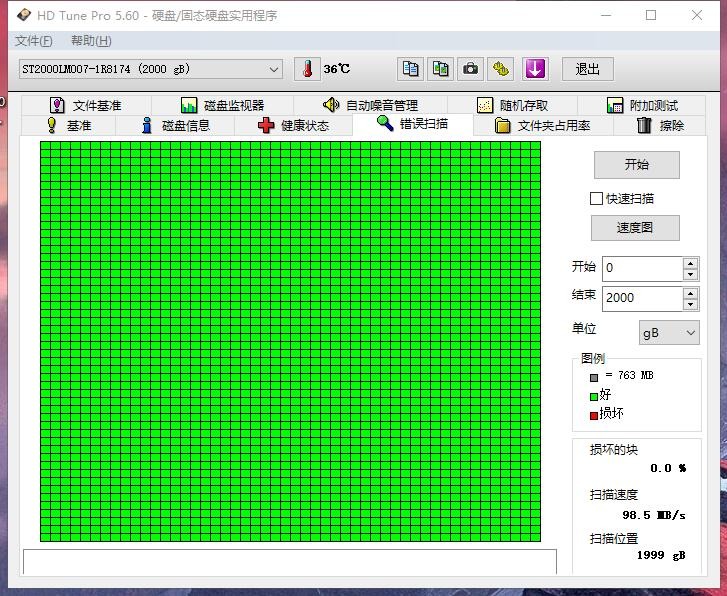The image size is (727, 596).
Task: Click the red 损坏 legend swatch
Action: [x=593, y=416]
